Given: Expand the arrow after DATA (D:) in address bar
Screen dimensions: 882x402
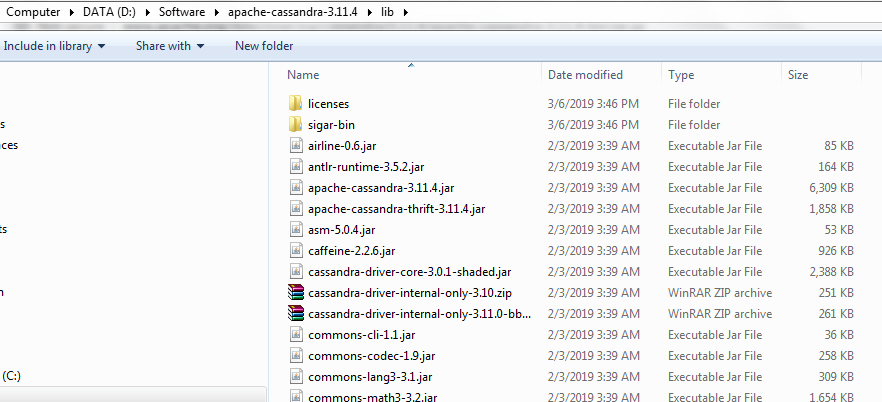Looking at the screenshot, I should pyautogui.click(x=147, y=12).
